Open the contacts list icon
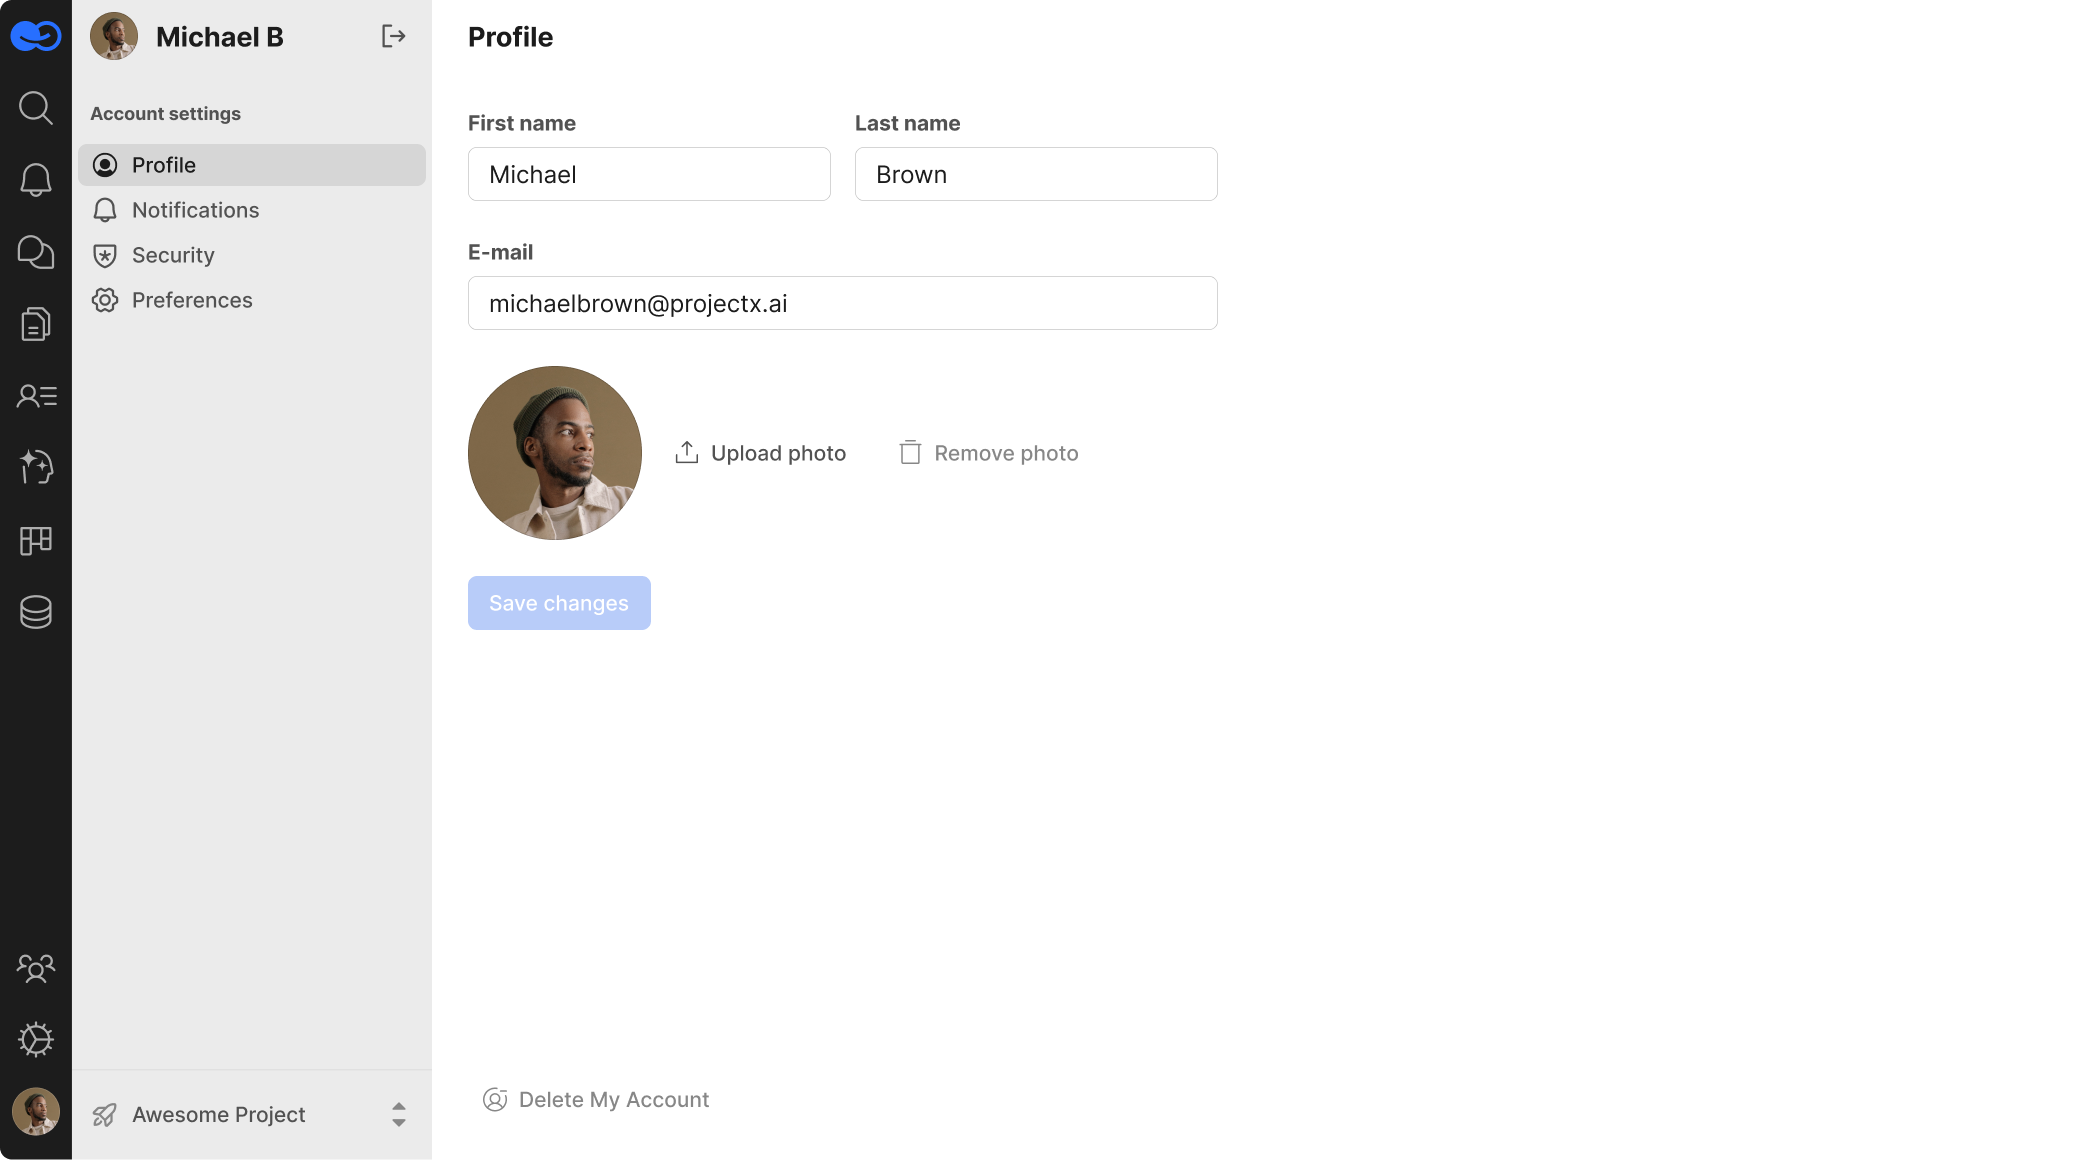Screen dimensions: 2100x1160 coord(36,396)
